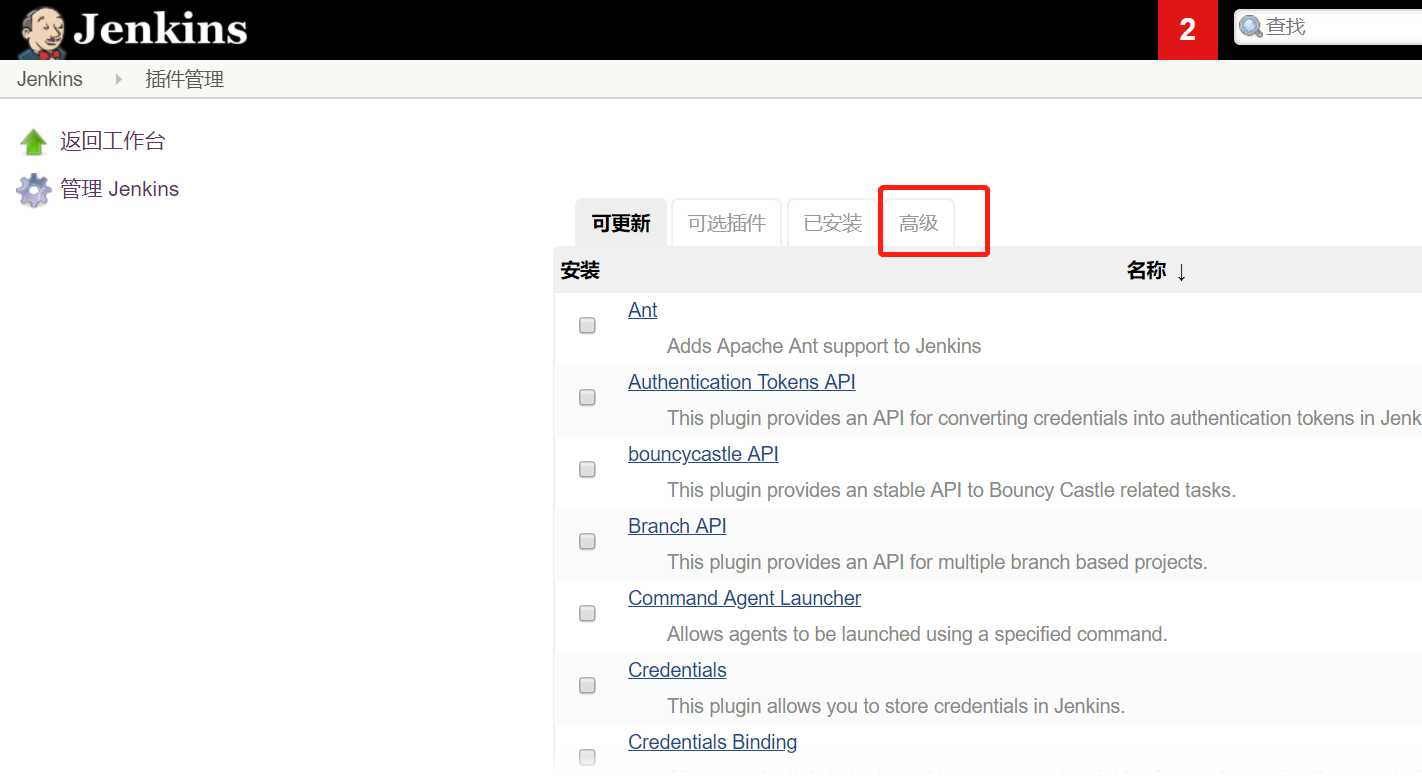Click the magnifier icon in search box
This screenshot has height=783, width=1422.
pyautogui.click(x=1251, y=27)
